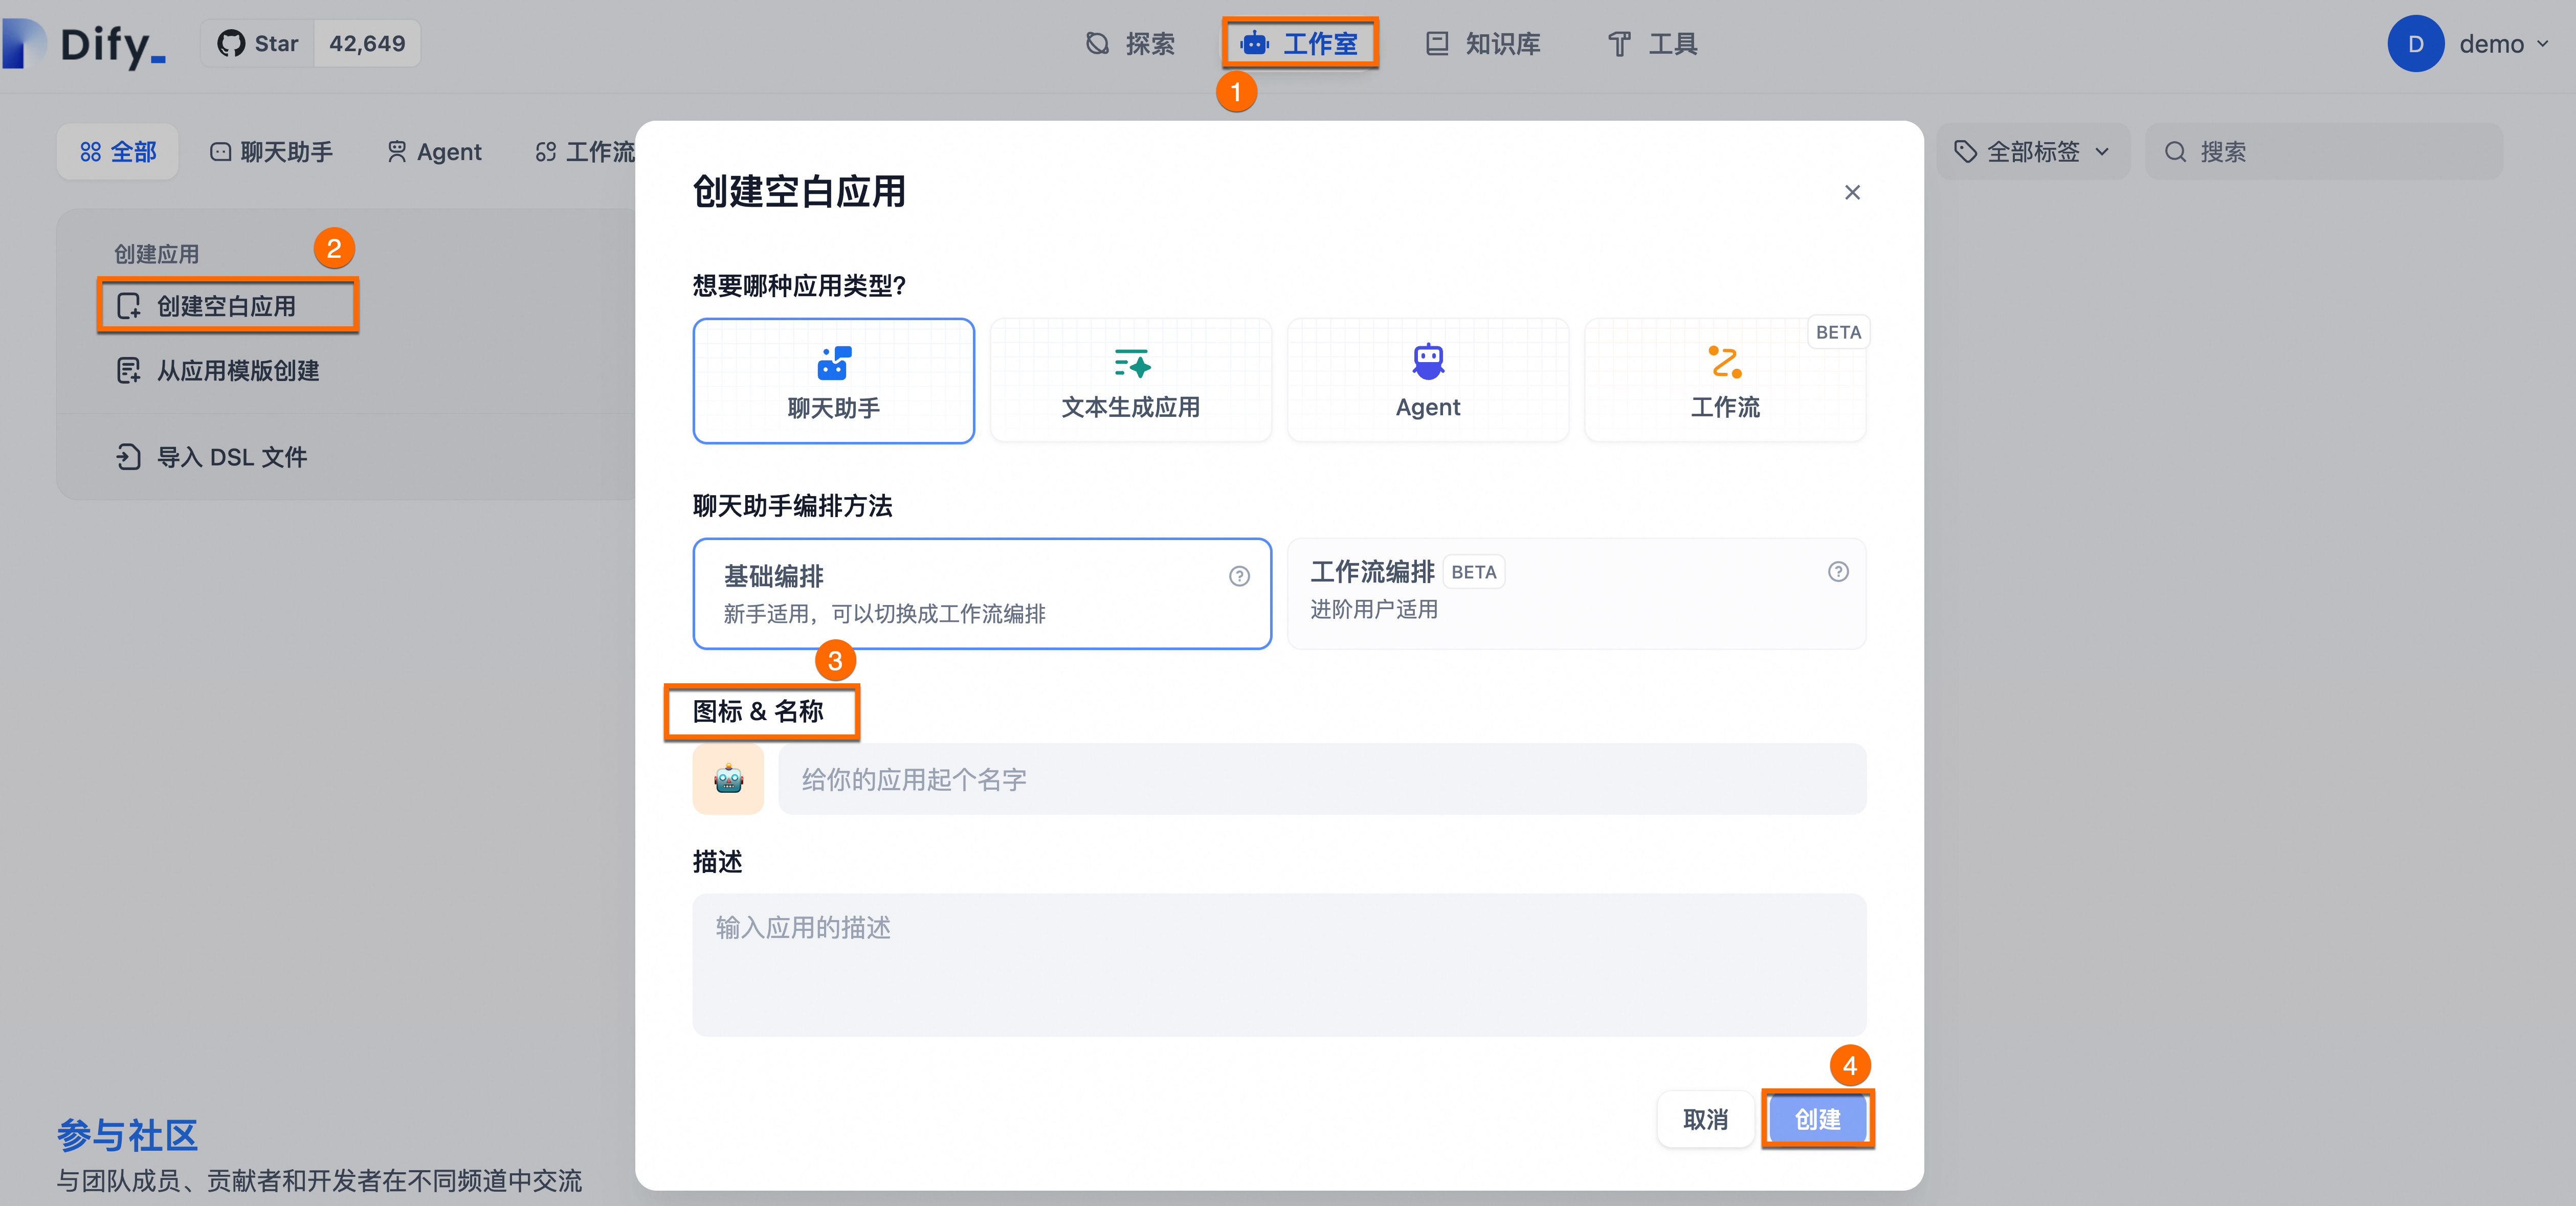Open the 知识库 navigation tab
Image resolution: width=2576 pixels, height=1206 pixels.
pyautogui.click(x=1483, y=44)
